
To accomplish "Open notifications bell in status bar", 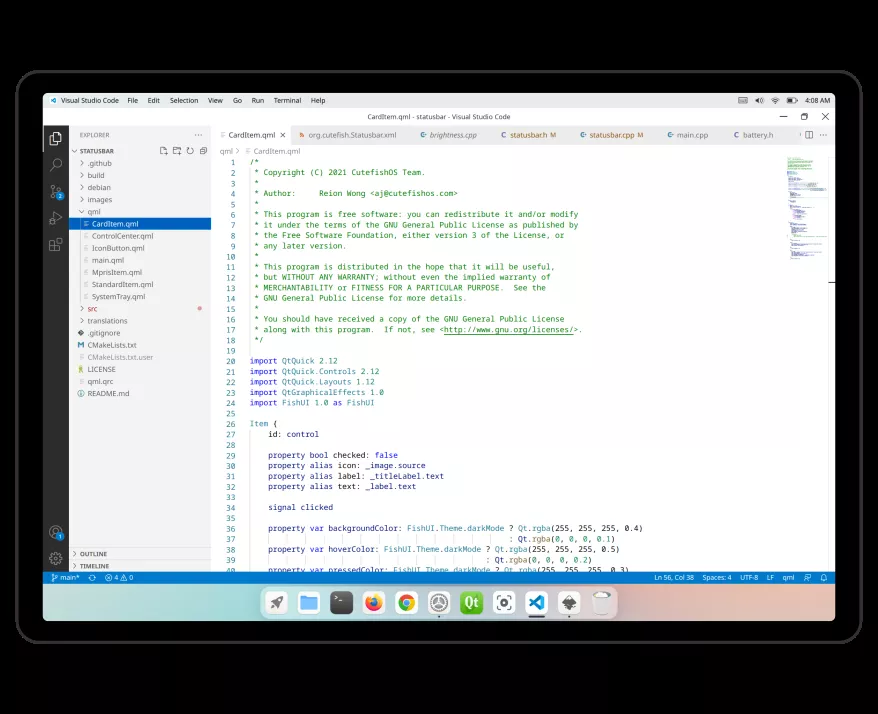I will coord(824,577).
